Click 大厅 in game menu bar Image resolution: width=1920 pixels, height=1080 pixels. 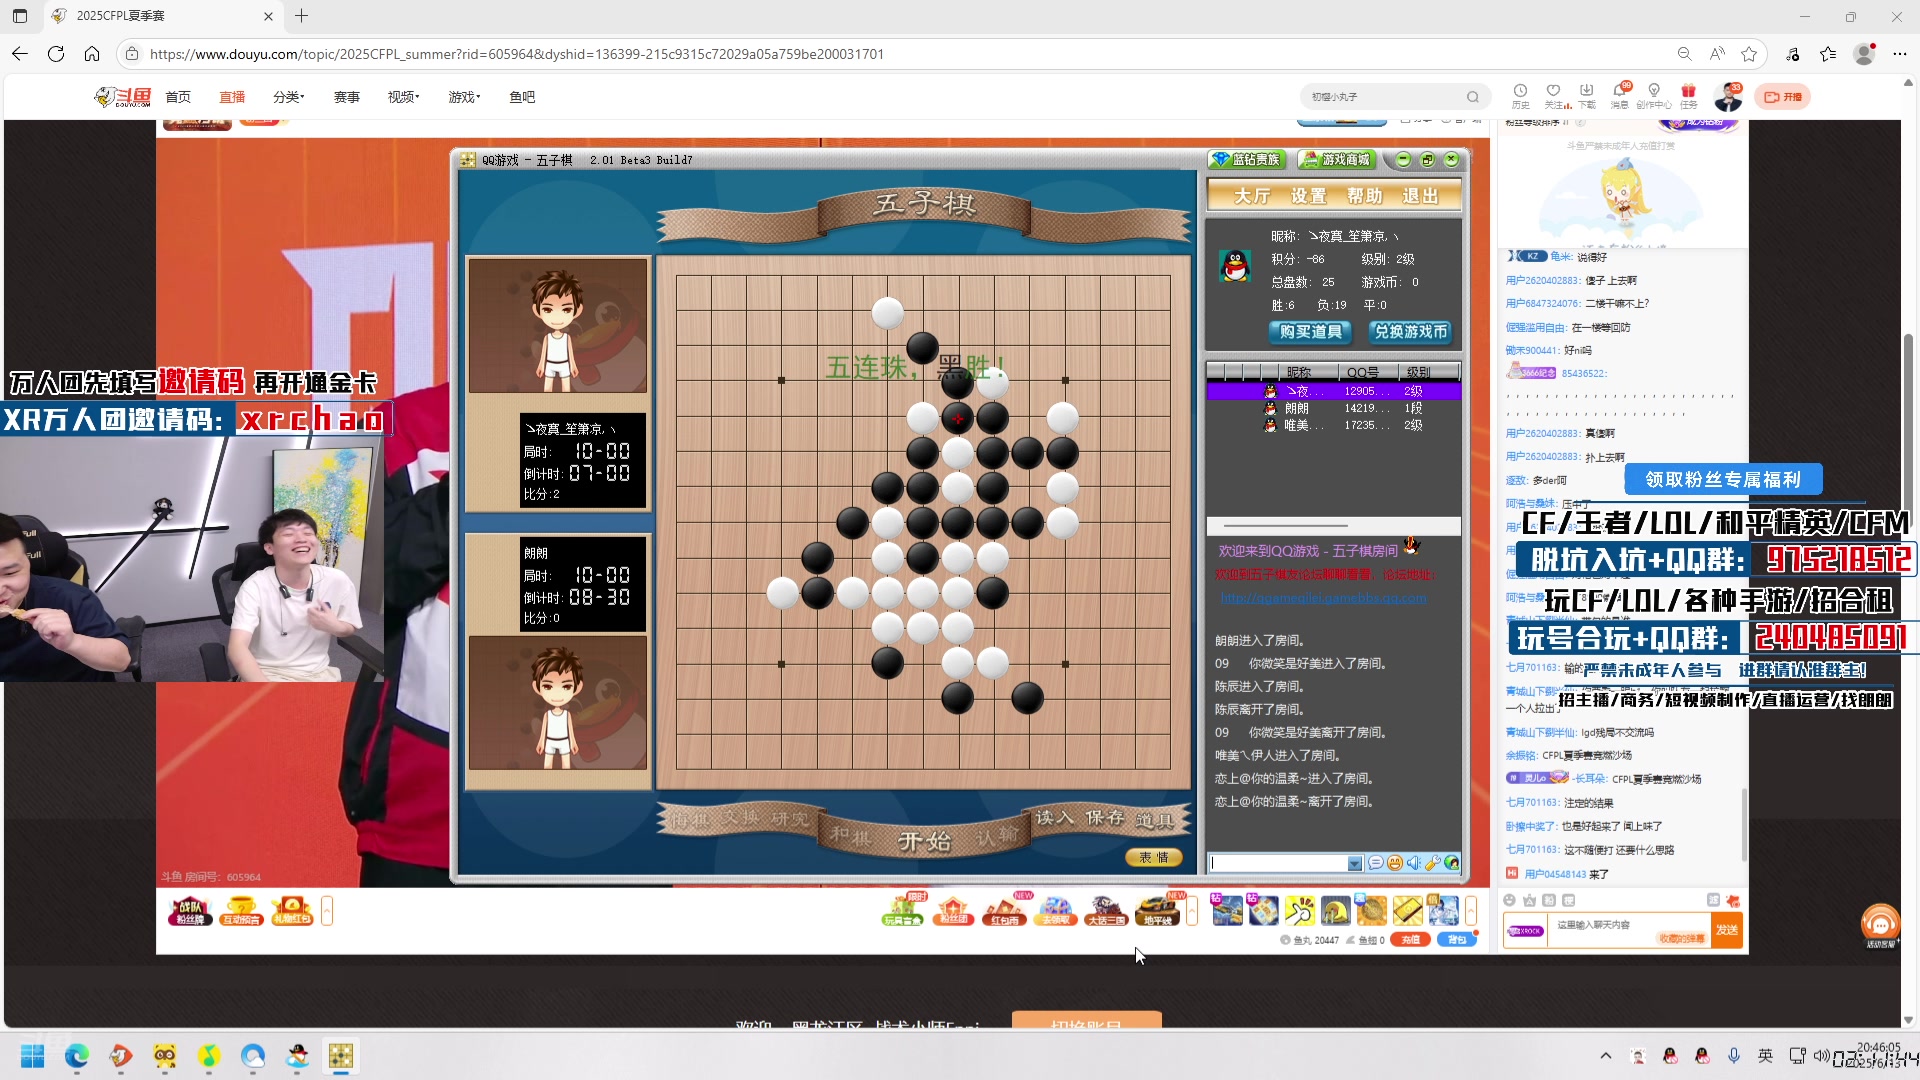click(1251, 196)
